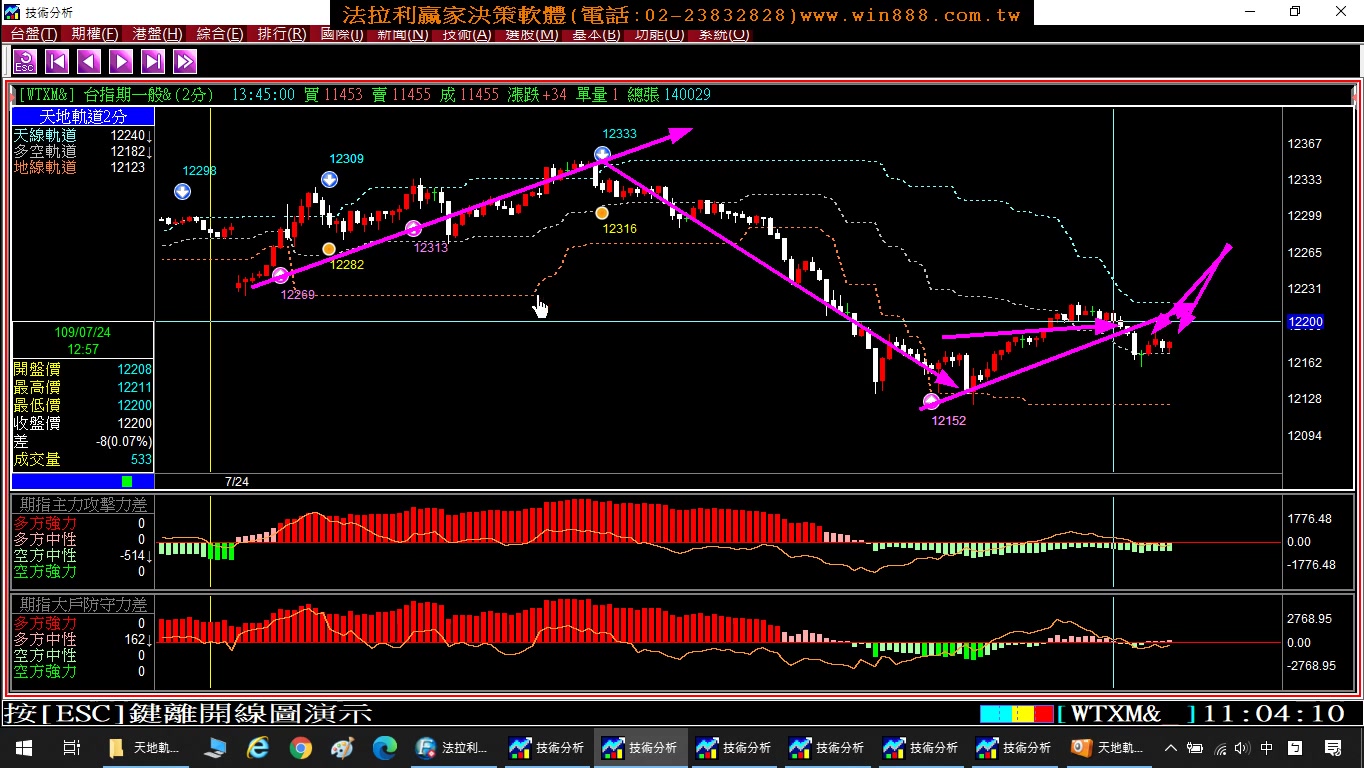Open Google Chrome from the taskbar
Image resolution: width=1364 pixels, height=768 pixels.
tap(300, 748)
